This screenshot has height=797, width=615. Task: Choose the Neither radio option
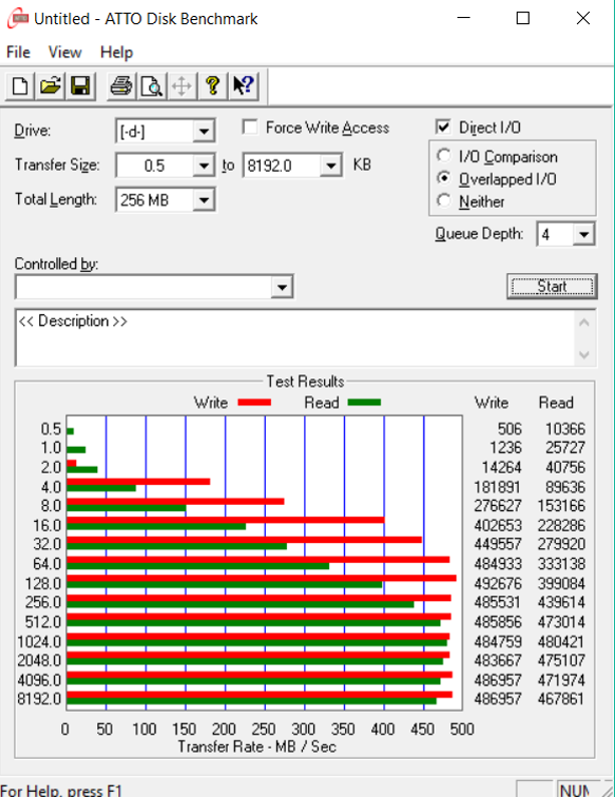pos(444,201)
